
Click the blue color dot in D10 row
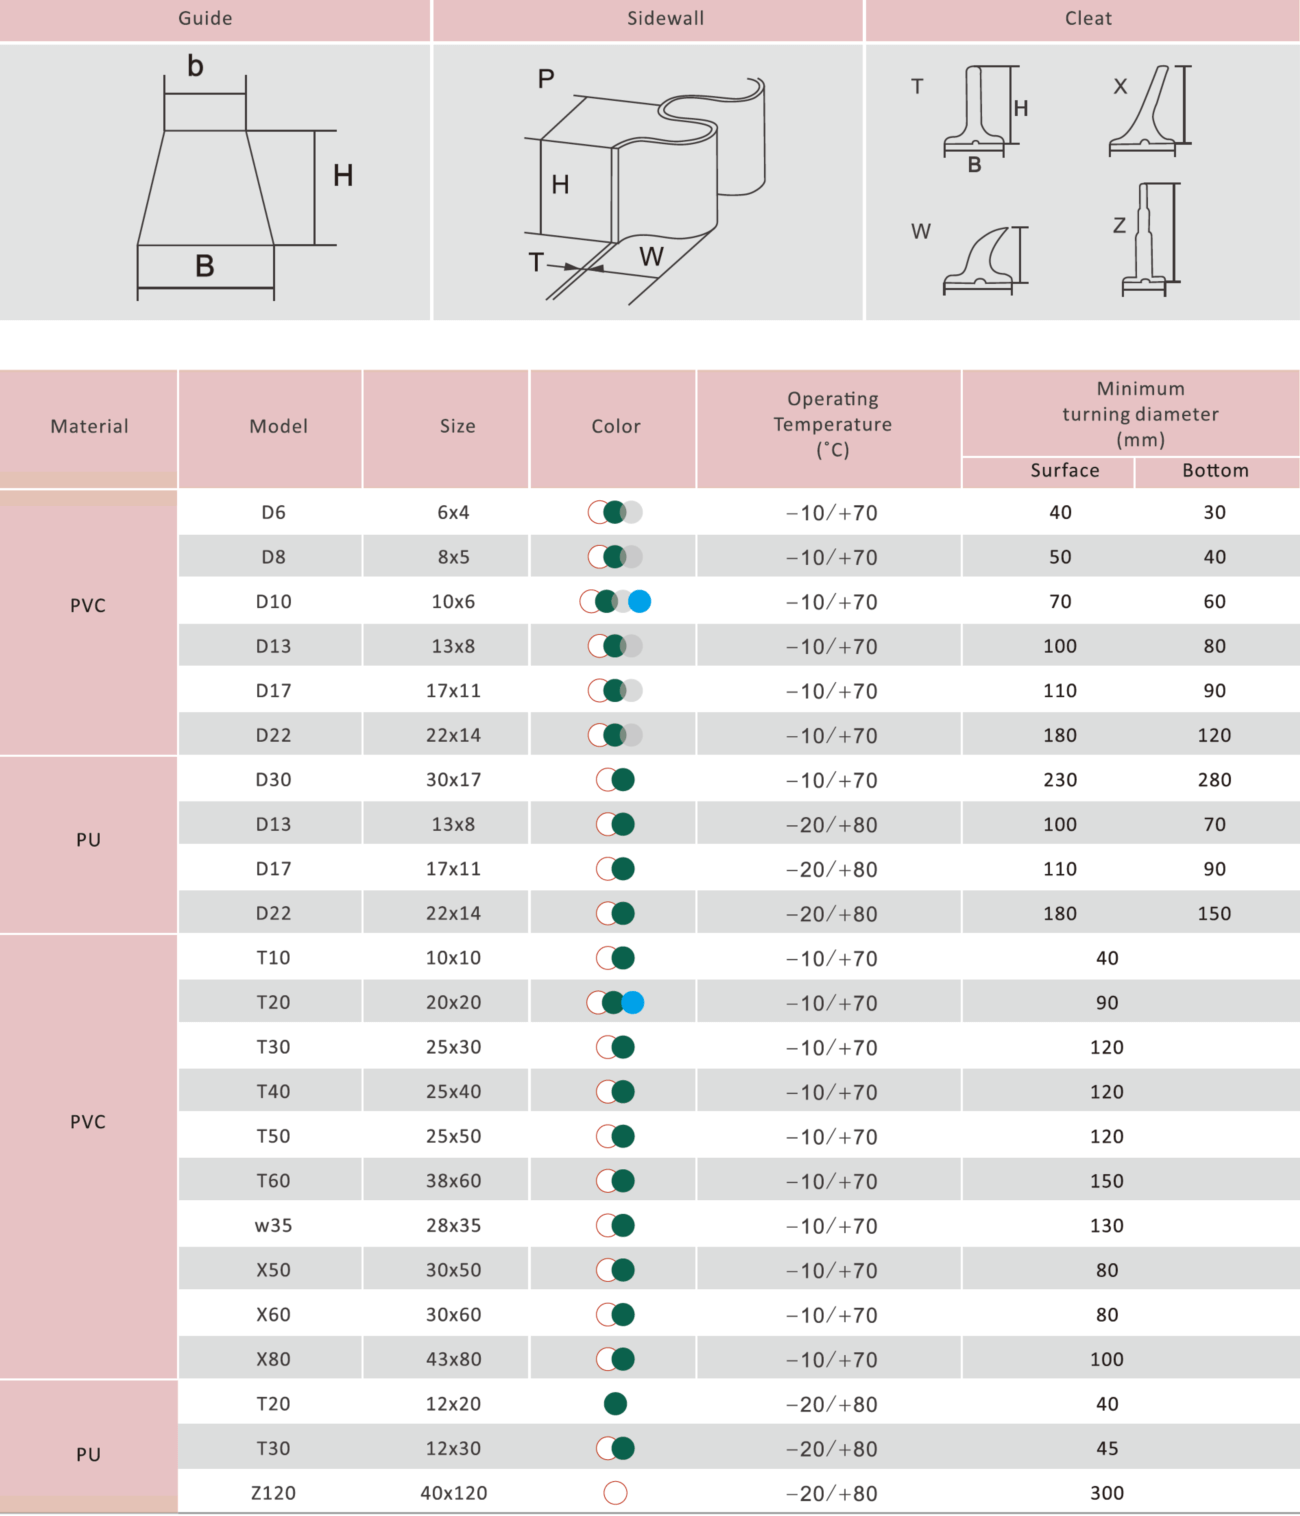[x=640, y=601]
